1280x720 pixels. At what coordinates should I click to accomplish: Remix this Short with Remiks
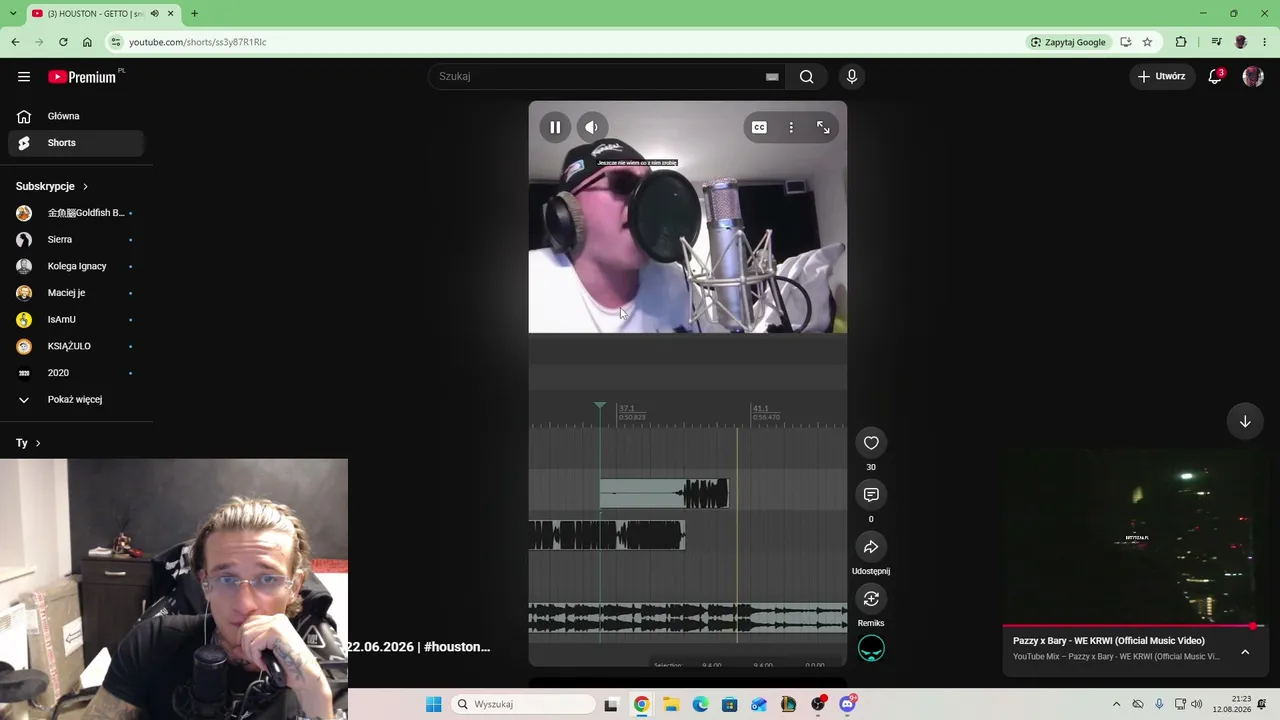871,599
